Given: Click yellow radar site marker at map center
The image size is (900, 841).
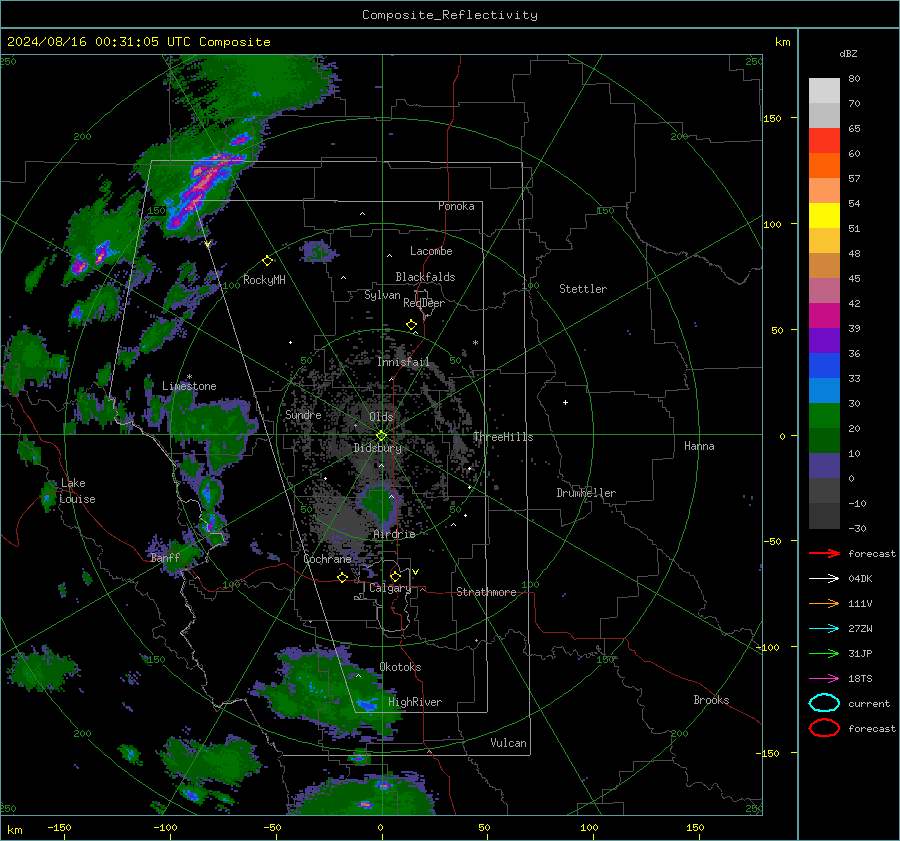Looking at the screenshot, I should coord(381,436).
